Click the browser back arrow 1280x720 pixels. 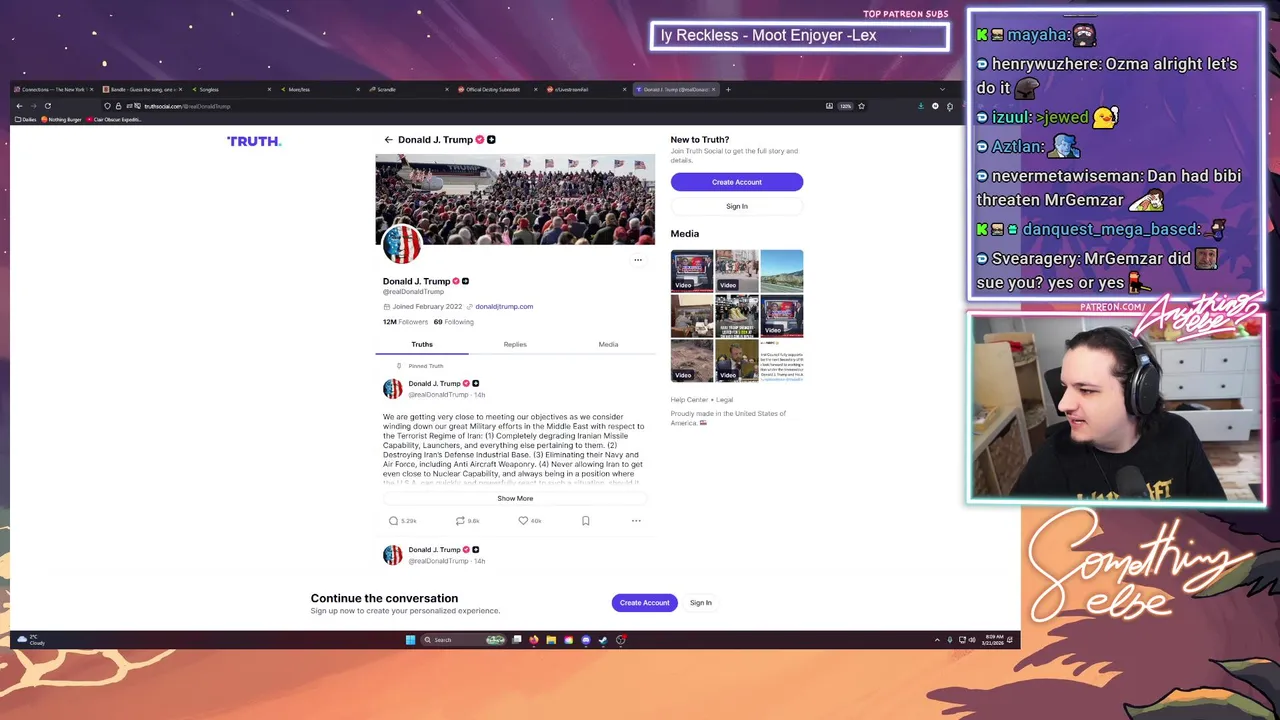click(x=19, y=106)
